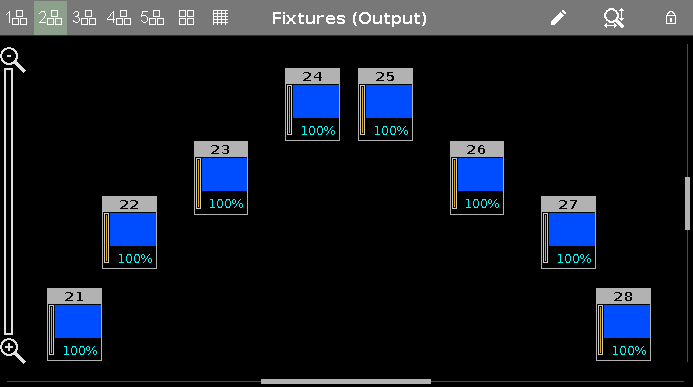Viewport: 693px width, 387px height.
Task: Click the horizontal scrollbar thumb
Action: pos(346,381)
